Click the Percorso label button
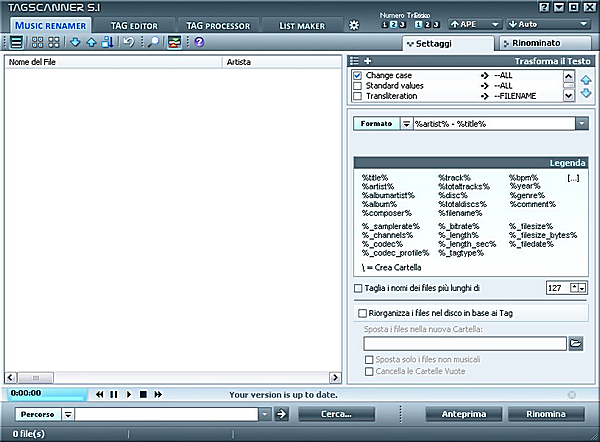Screen dimensions: 600x442 (x=38, y=414)
